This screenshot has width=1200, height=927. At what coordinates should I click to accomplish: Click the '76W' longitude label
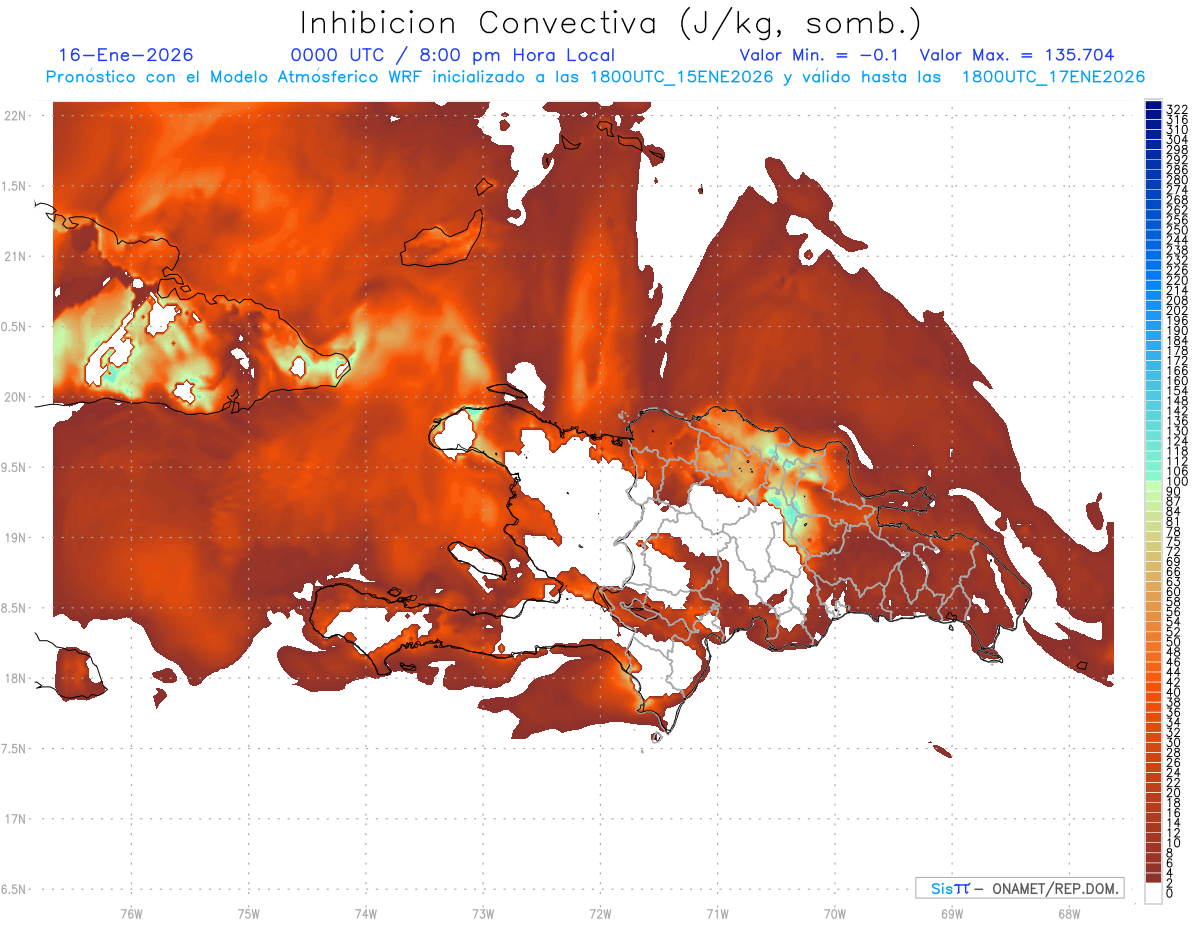pos(131,913)
